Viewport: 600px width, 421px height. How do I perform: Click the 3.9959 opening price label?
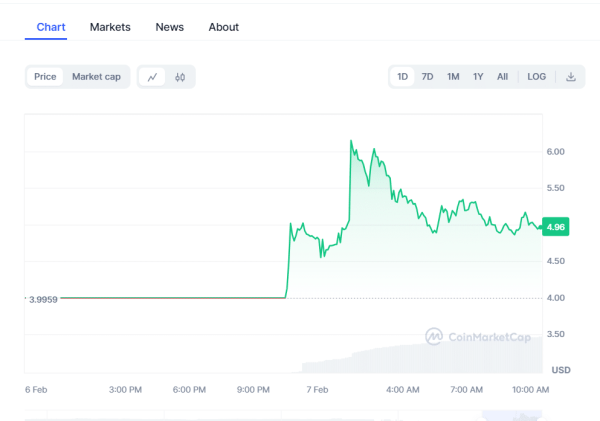coord(41,298)
